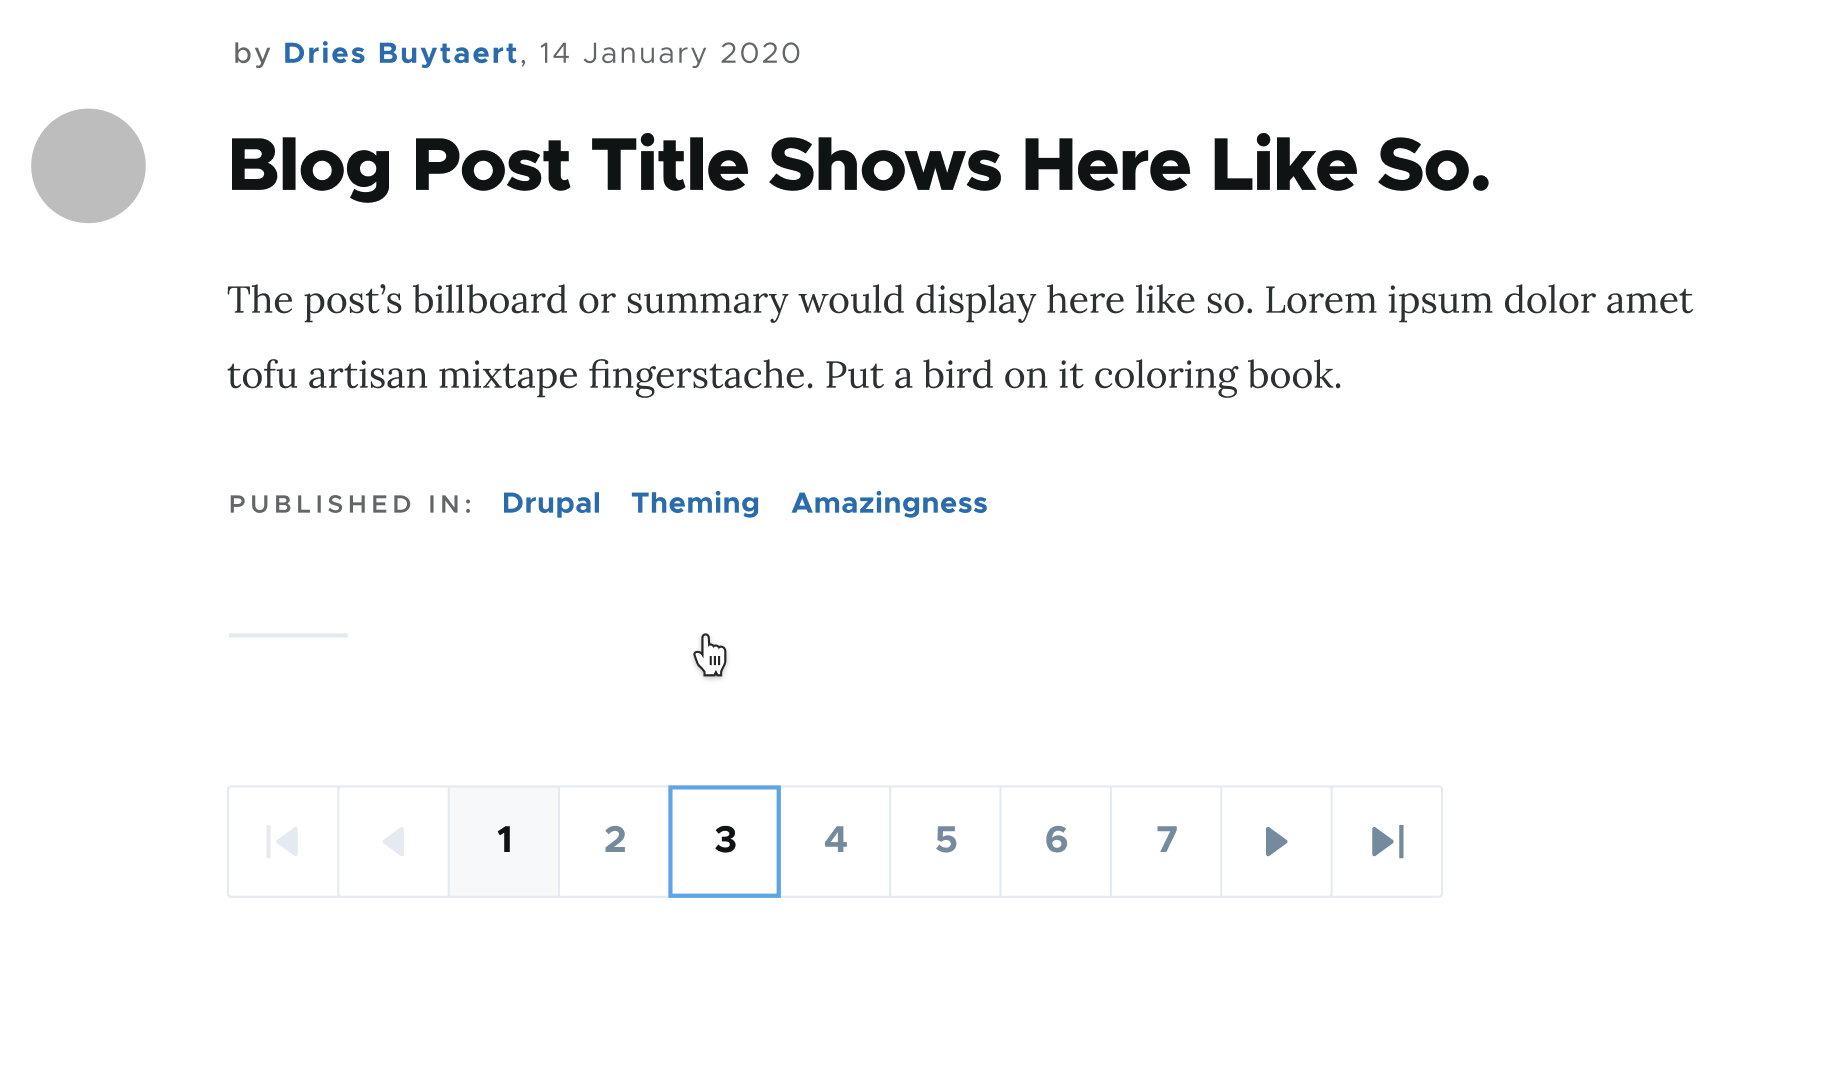The image size is (1826, 1082).
Task: Click the blog post title heading
Action: (859, 165)
